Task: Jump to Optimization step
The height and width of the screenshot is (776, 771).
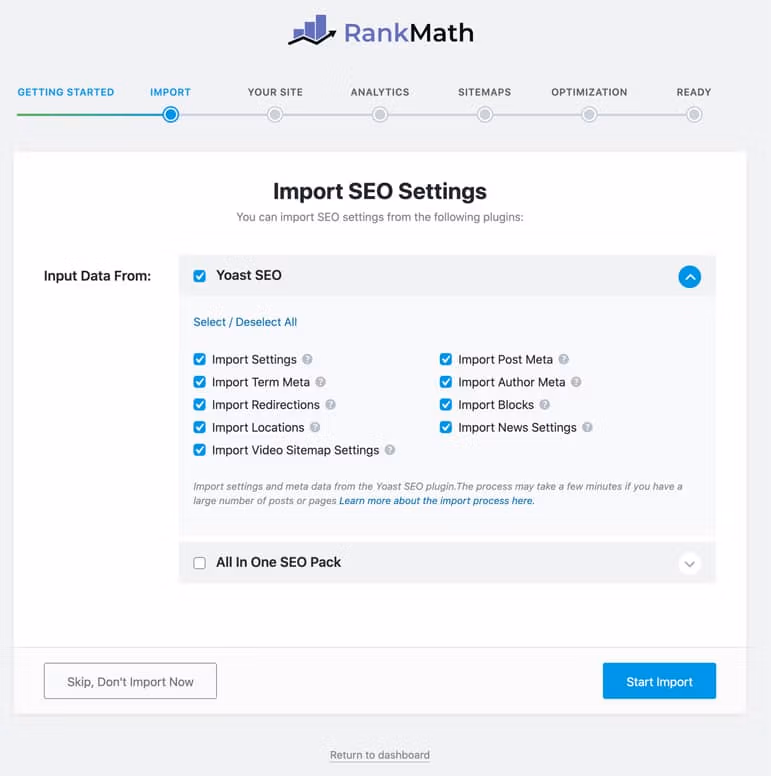Action: coord(589,92)
